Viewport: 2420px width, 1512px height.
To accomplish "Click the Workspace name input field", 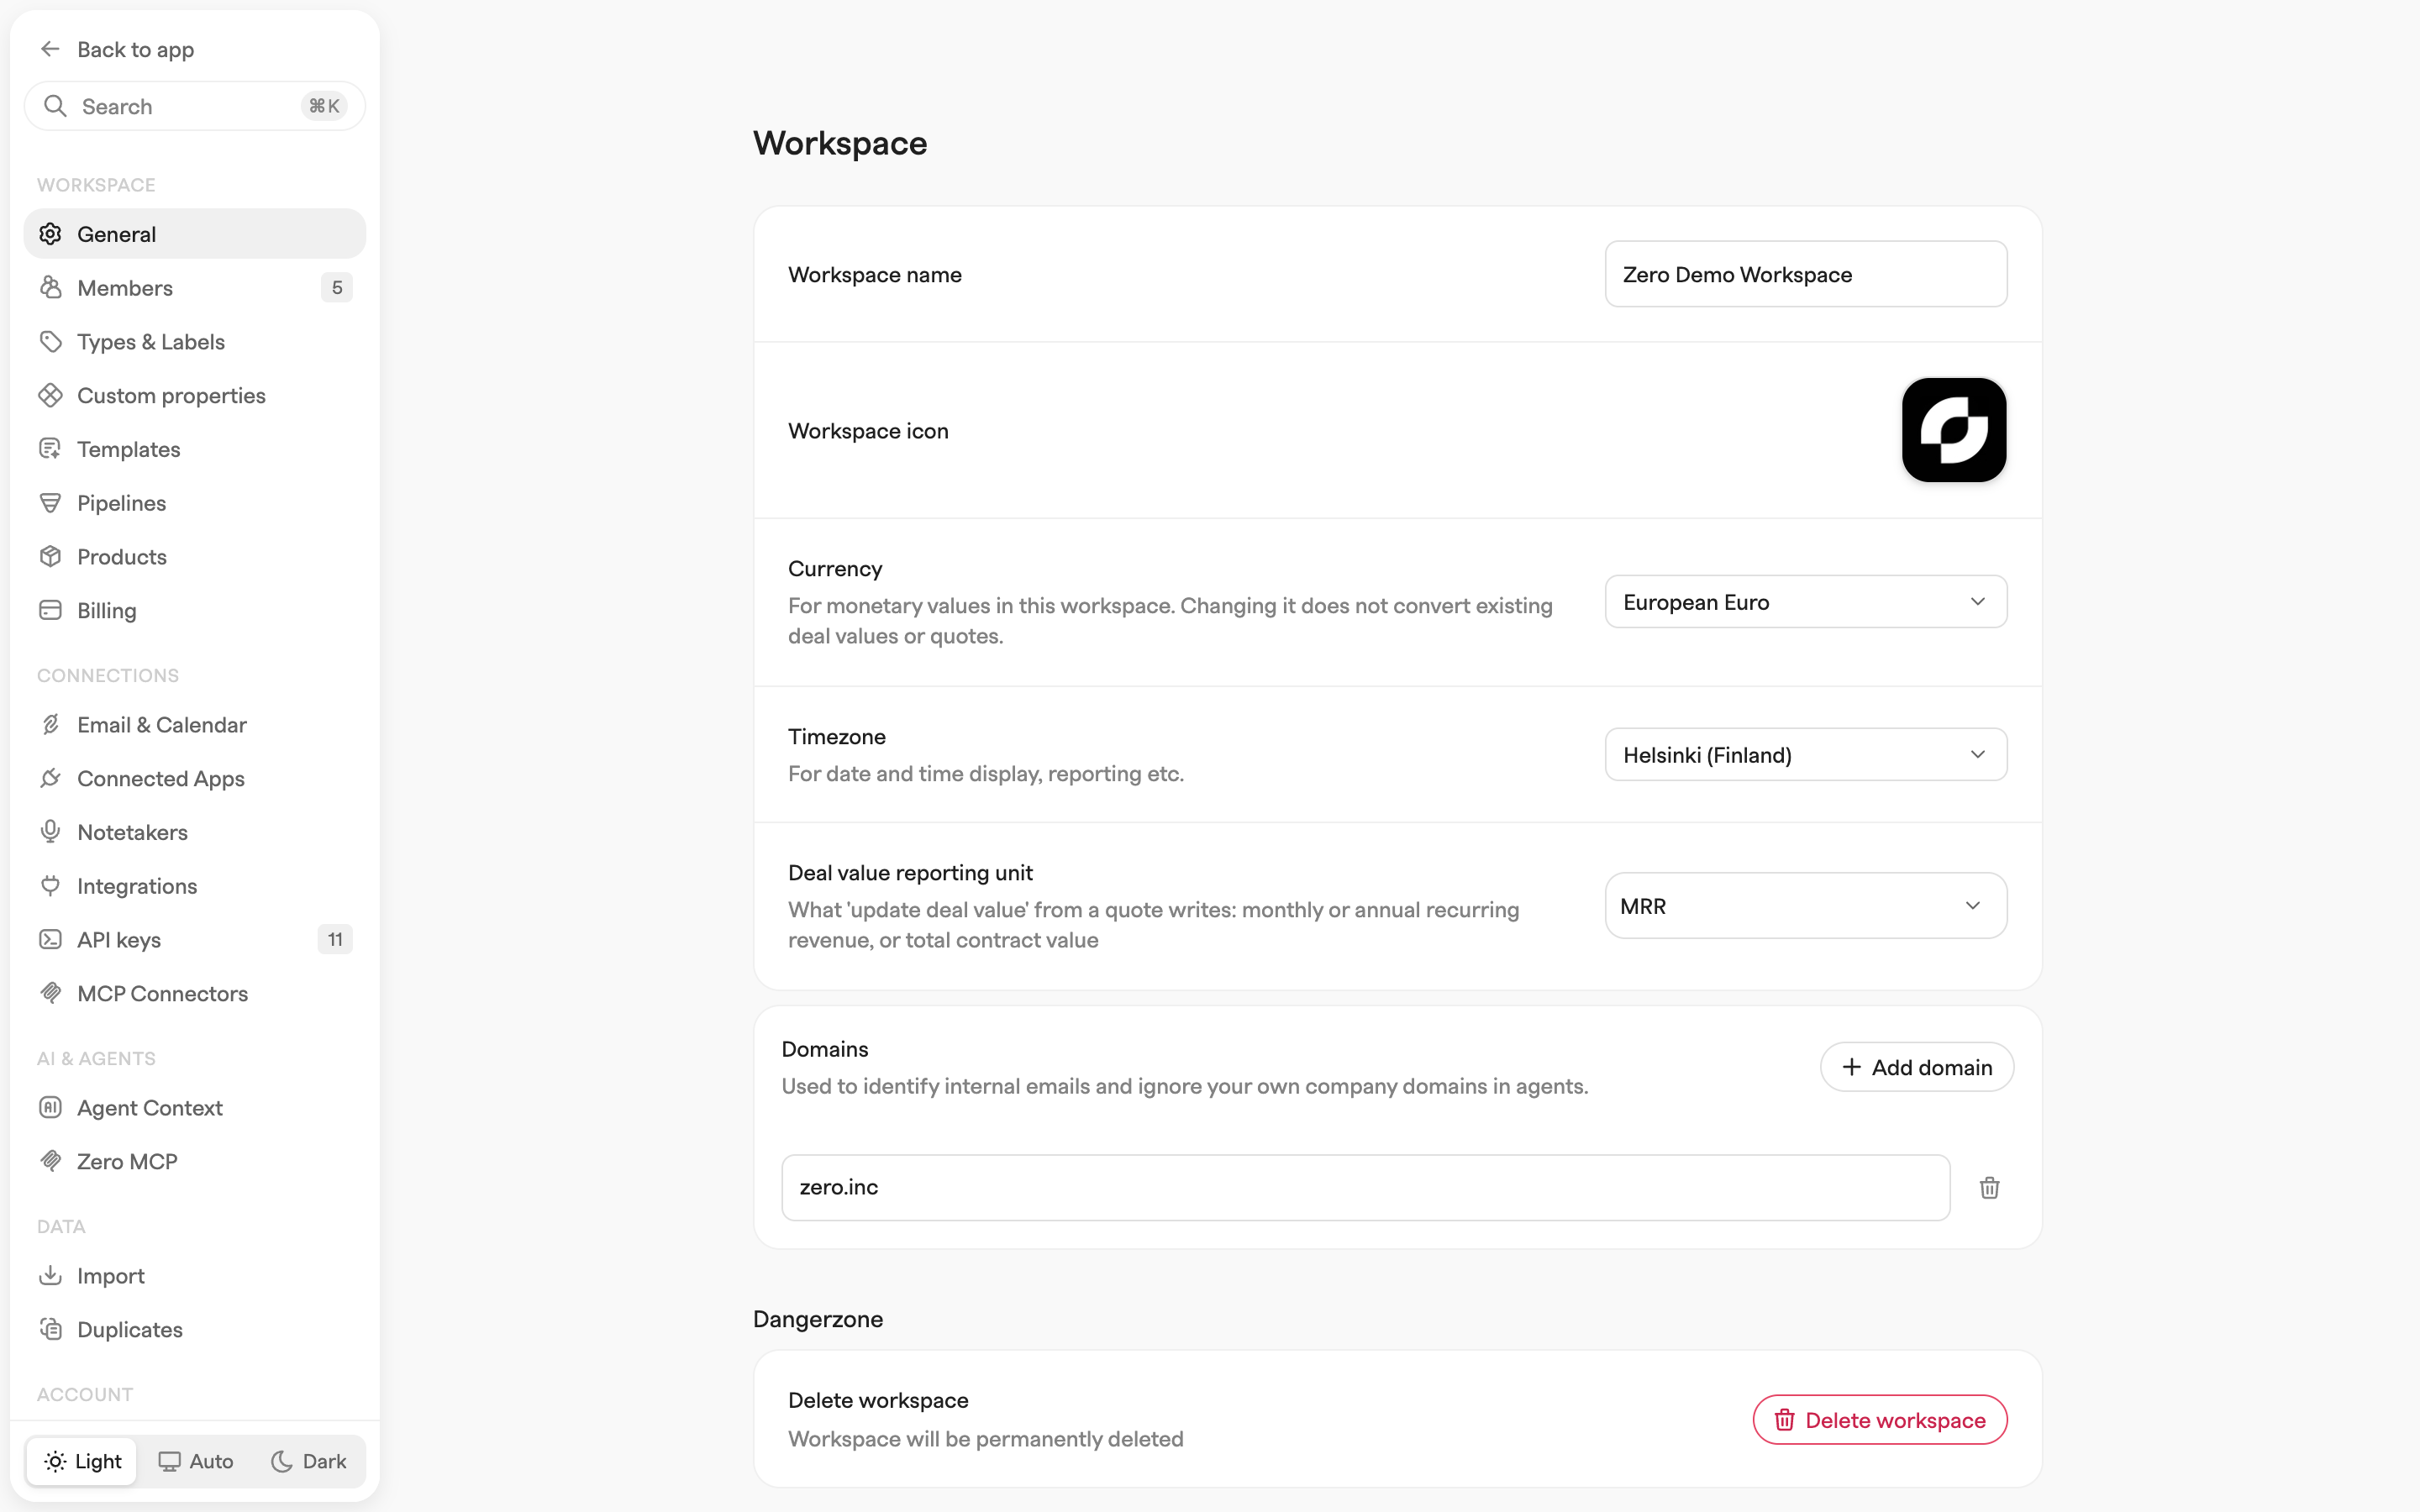I will pyautogui.click(x=1806, y=274).
